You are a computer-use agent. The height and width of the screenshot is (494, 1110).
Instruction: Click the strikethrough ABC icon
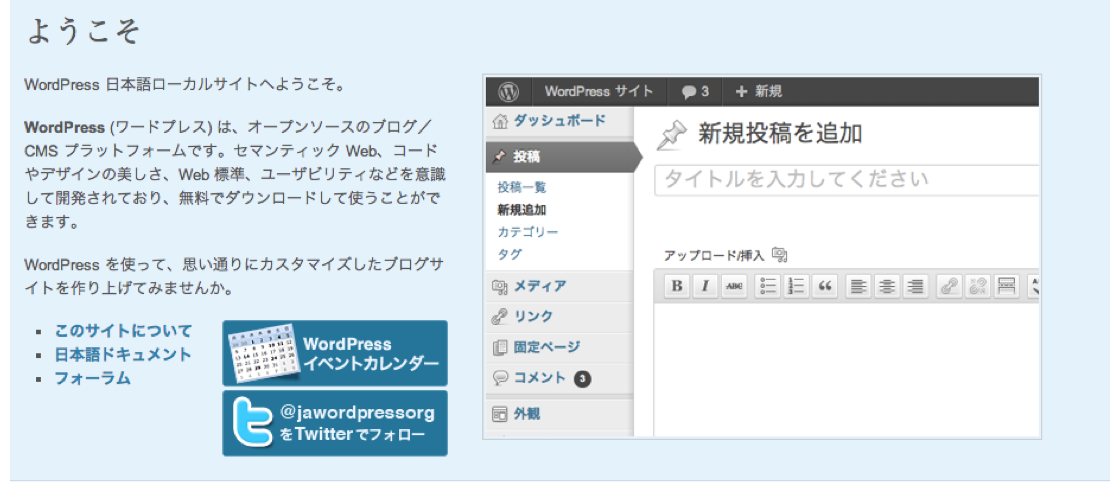pos(735,287)
